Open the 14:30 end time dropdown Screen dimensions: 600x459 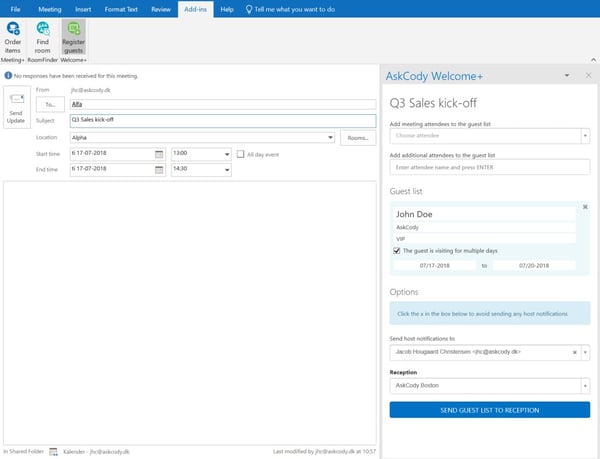coord(227,170)
